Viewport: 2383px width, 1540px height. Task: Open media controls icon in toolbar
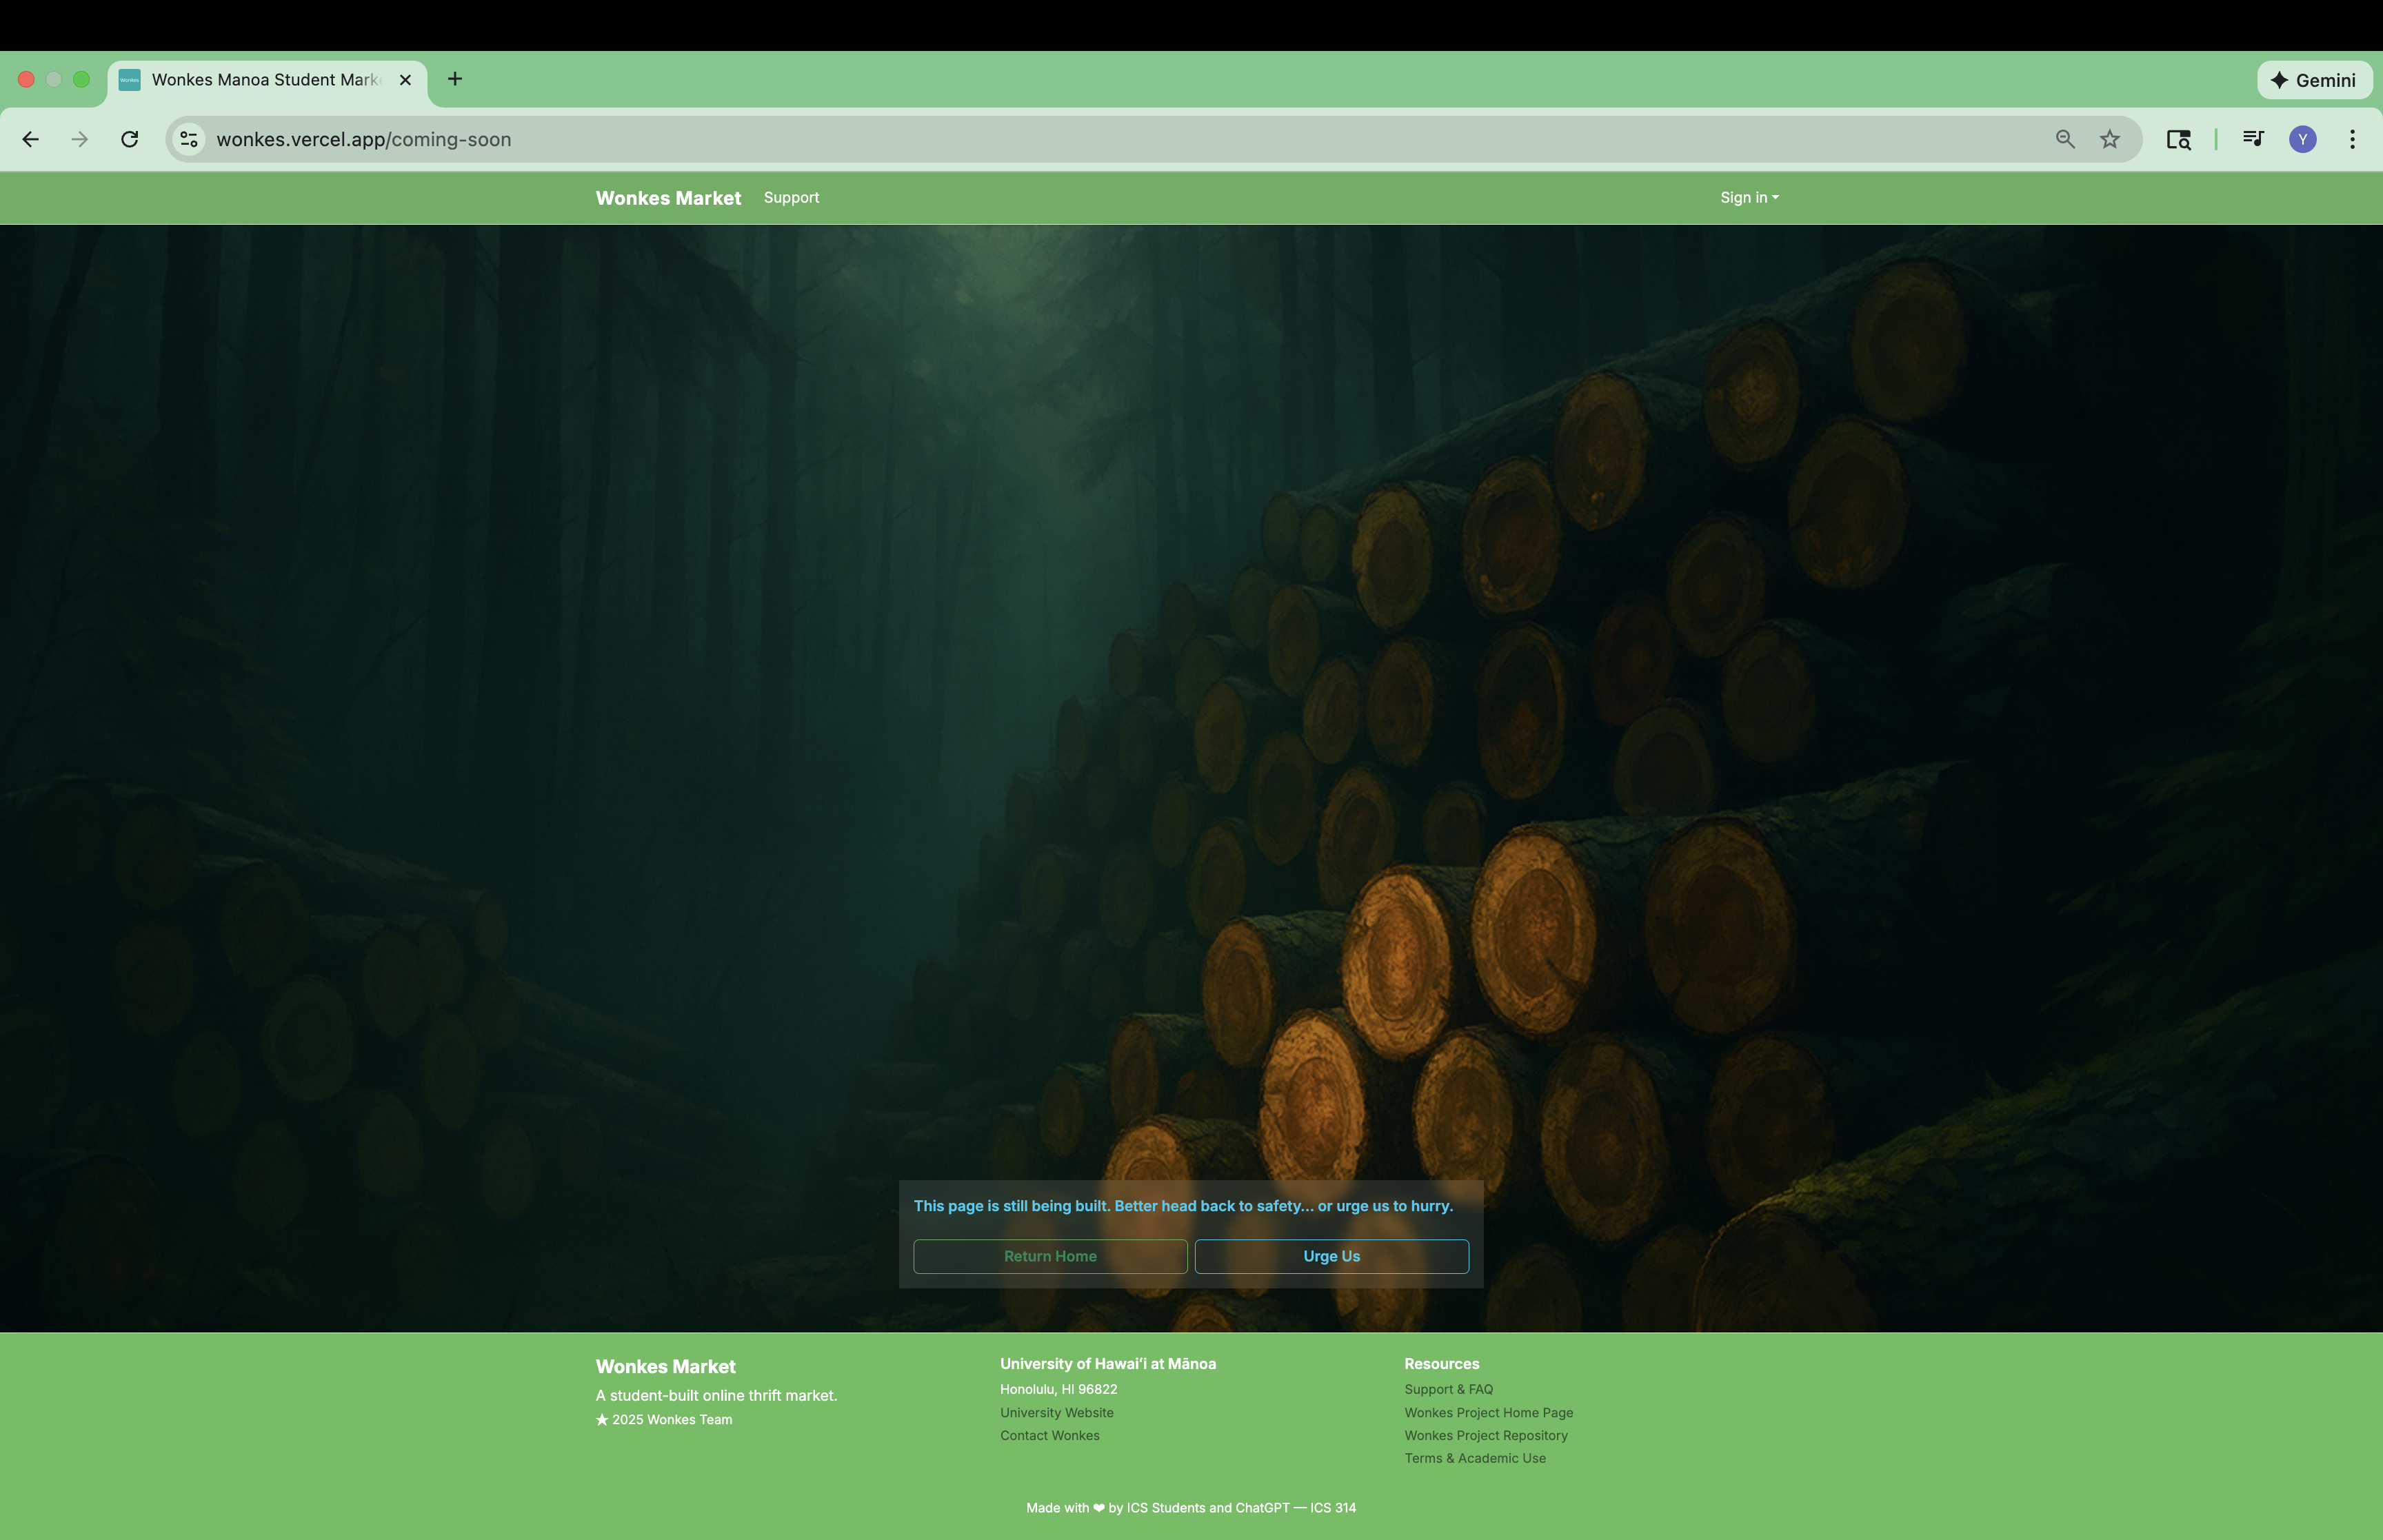2253,139
